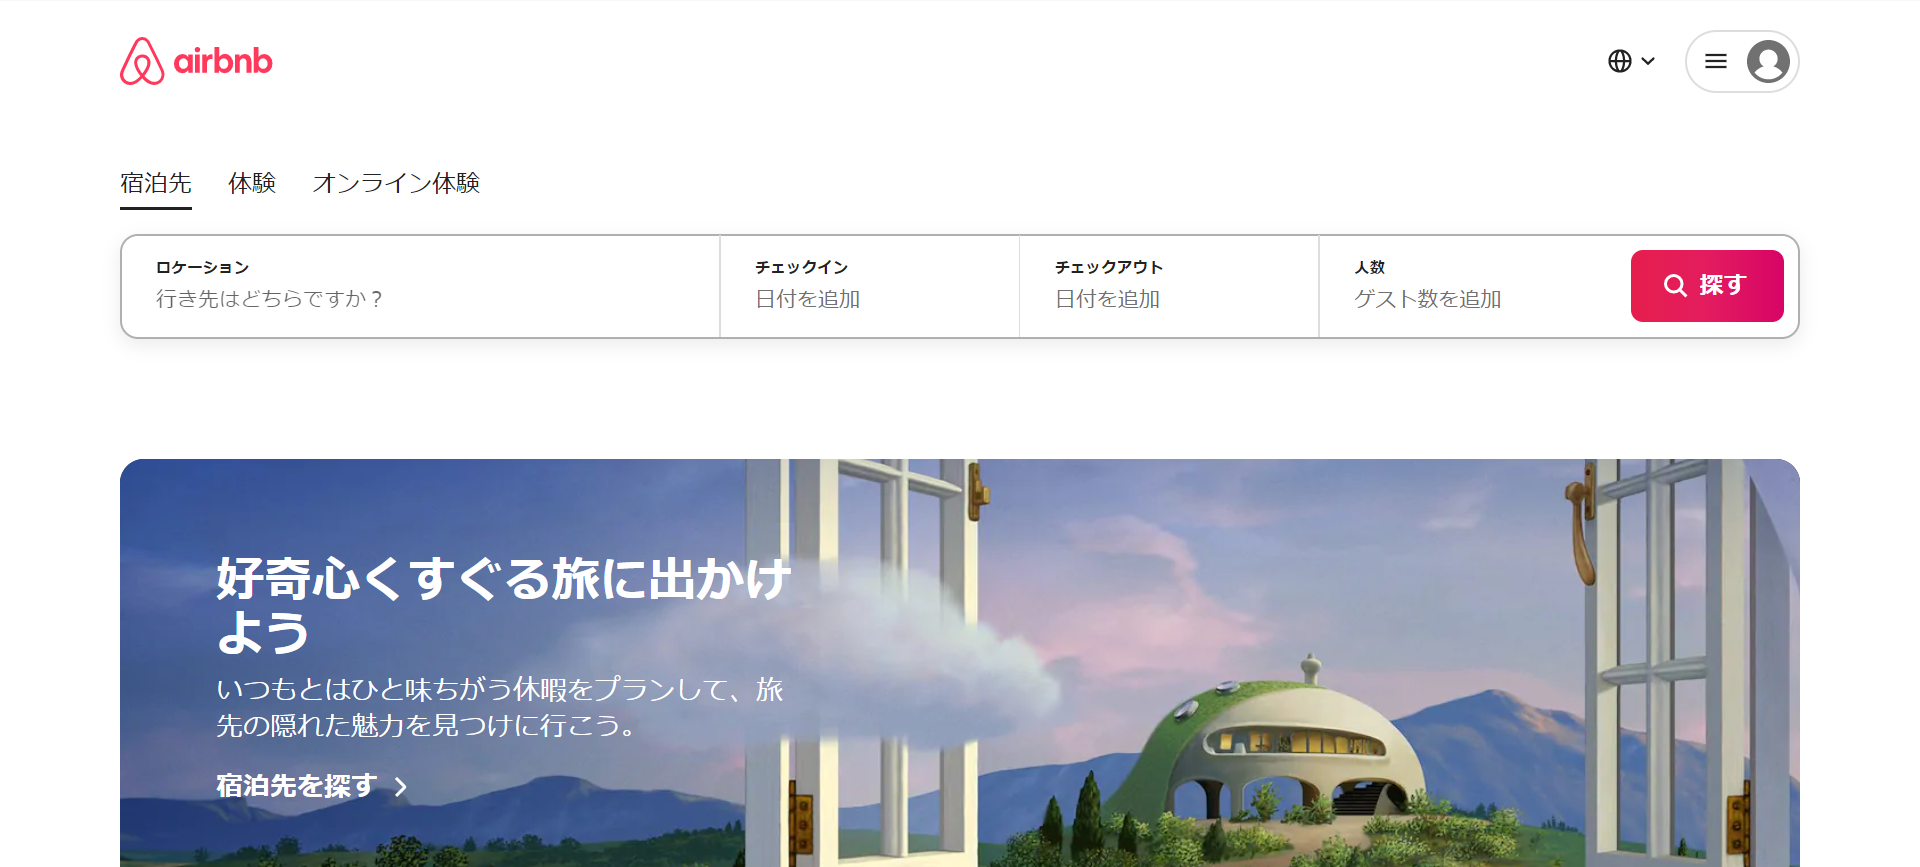The width and height of the screenshot is (1920, 867).
Task: Open the チェックアウト date picker
Action: [x=1169, y=286]
